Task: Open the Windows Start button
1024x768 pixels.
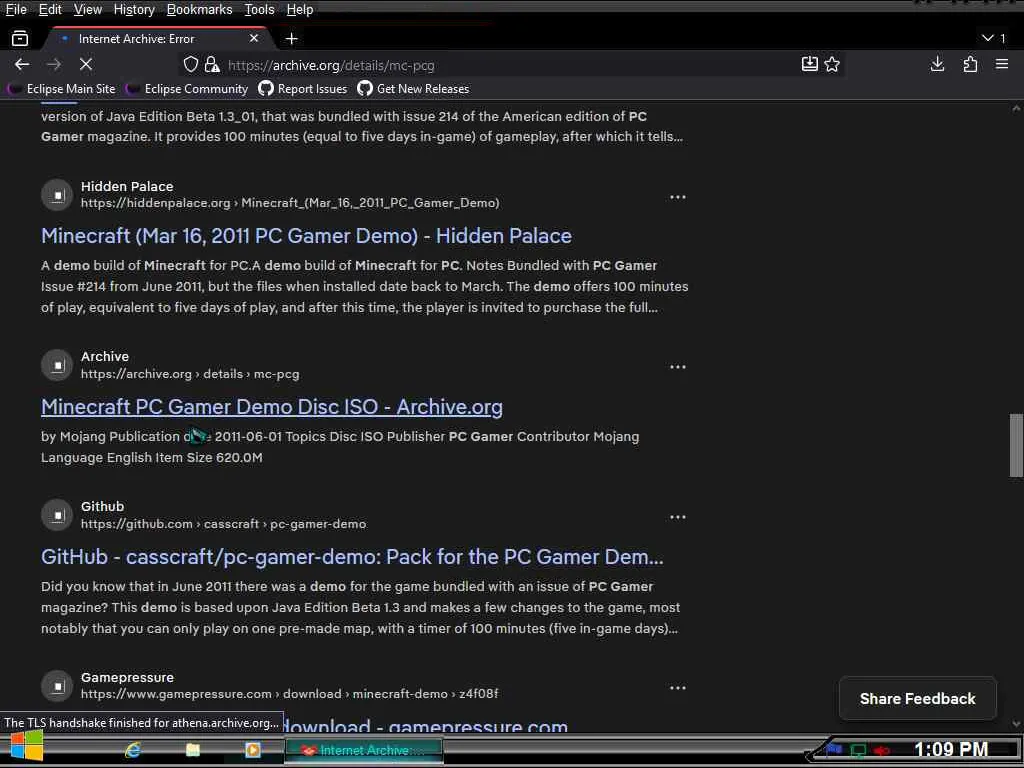Action: point(27,748)
